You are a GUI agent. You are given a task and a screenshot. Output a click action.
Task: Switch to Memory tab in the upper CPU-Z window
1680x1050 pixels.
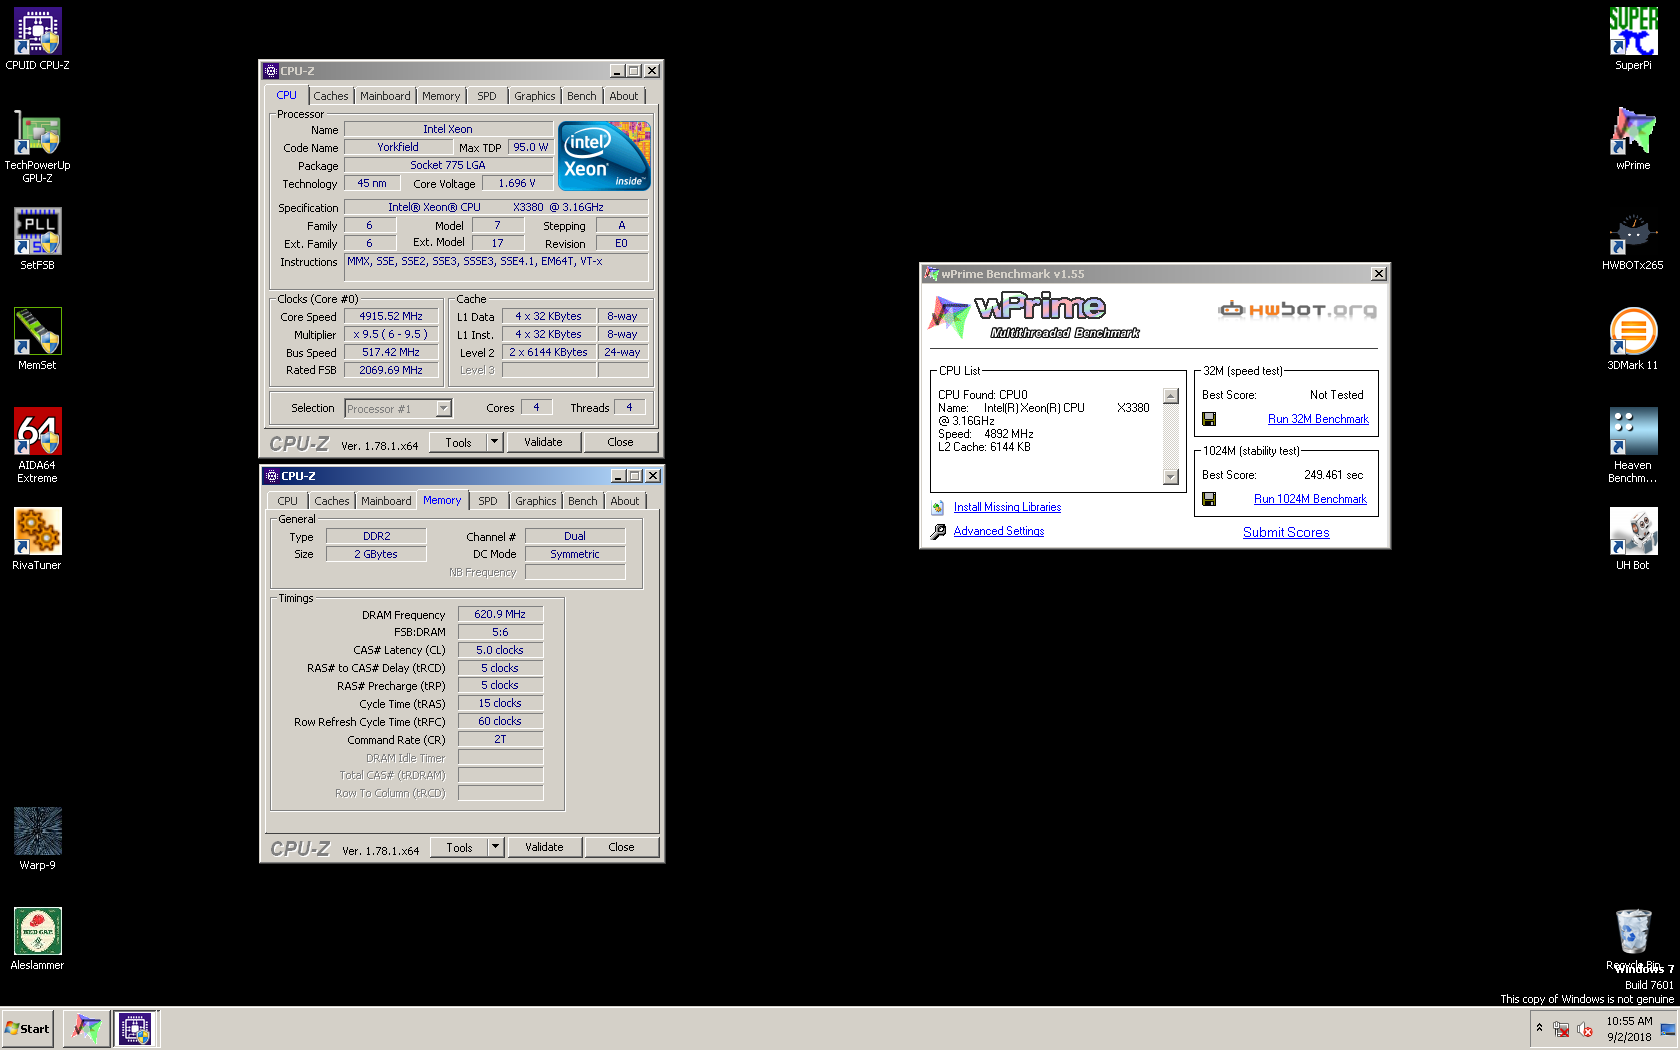tap(441, 96)
